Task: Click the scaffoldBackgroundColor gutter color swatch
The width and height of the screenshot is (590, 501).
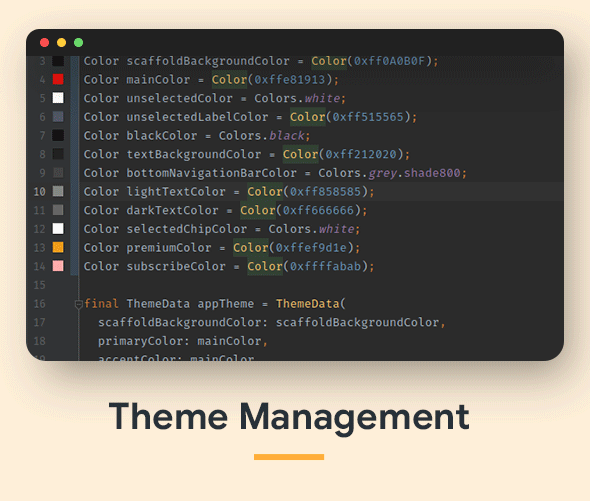Action: (x=58, y=61)
